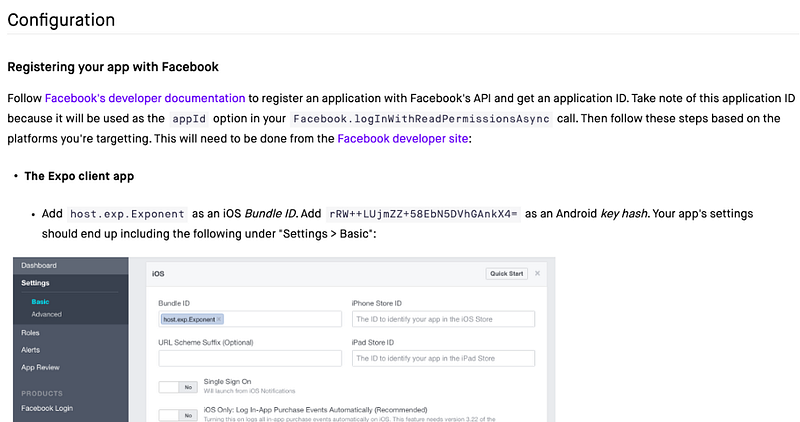Viewport: 800px width, 422px height.
Task: Open Alerts in the sidebar
Action: point(32,350)
